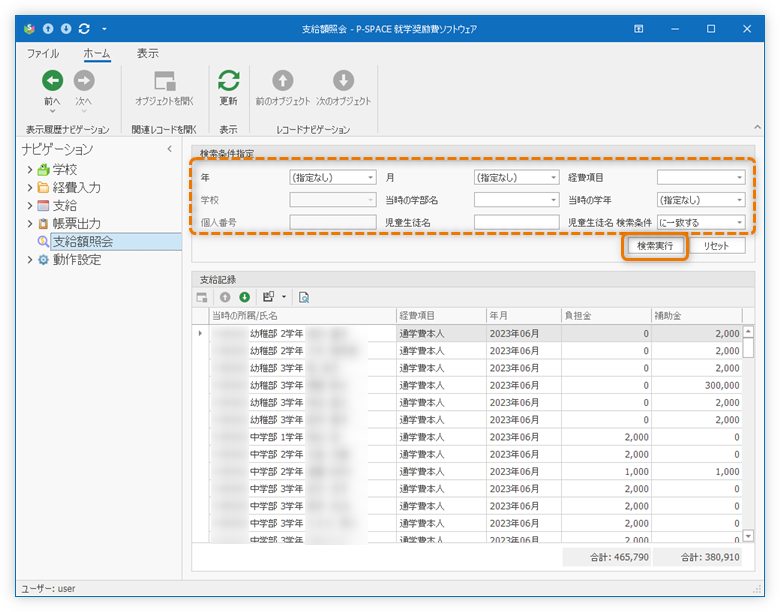Click the row indicator arrow of first record
Screen dimensions: 780x612
coord(200,333)
